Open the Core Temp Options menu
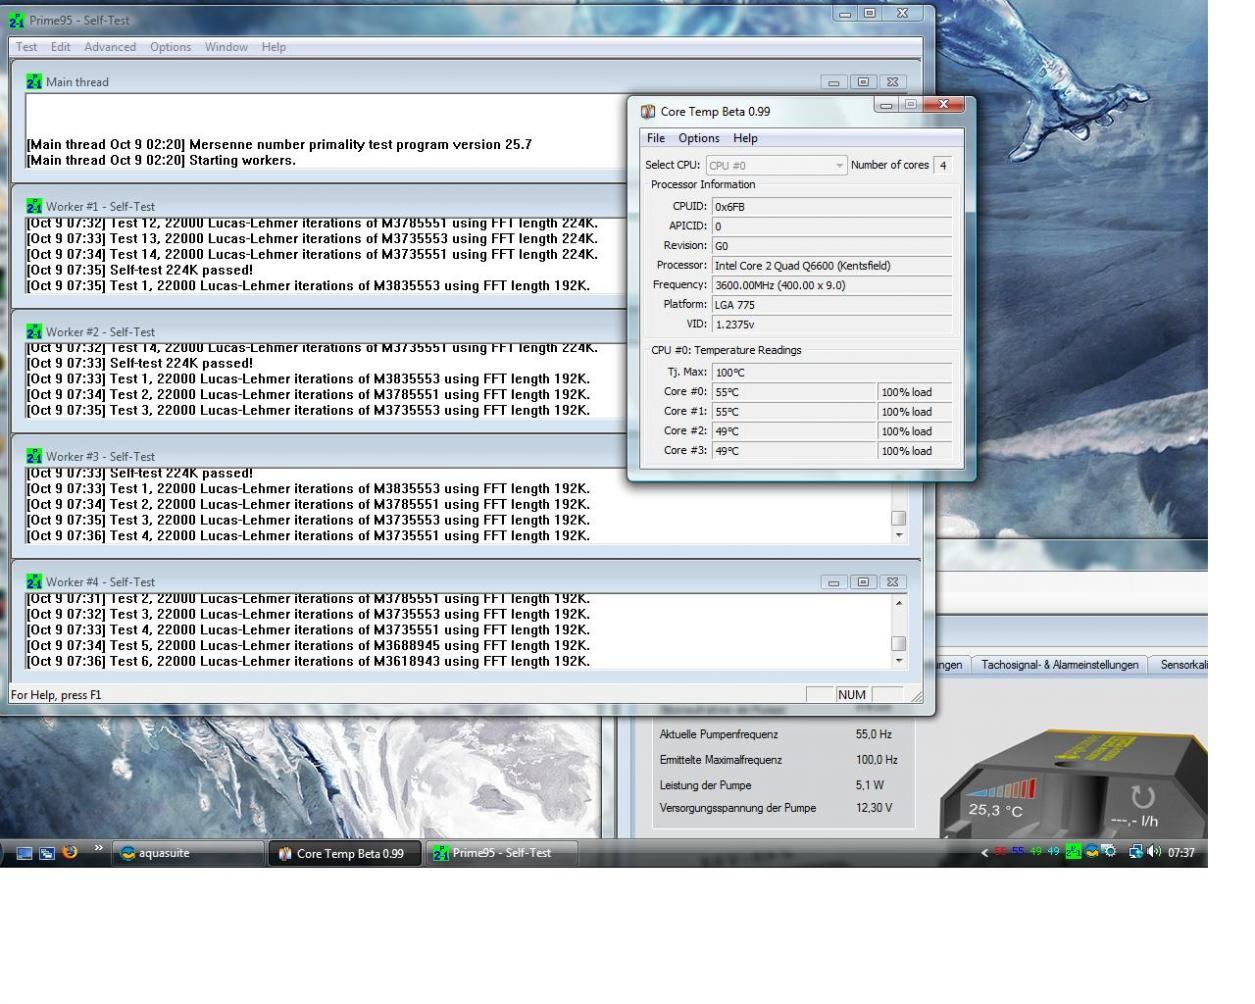Viewport: 1255px width, 1004px height. click(x=699, y=138)
